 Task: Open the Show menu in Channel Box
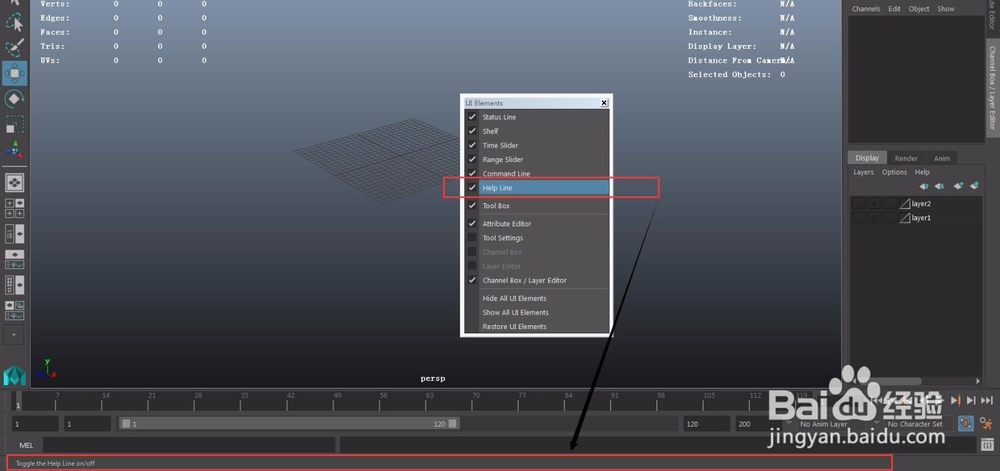point(946,9)
